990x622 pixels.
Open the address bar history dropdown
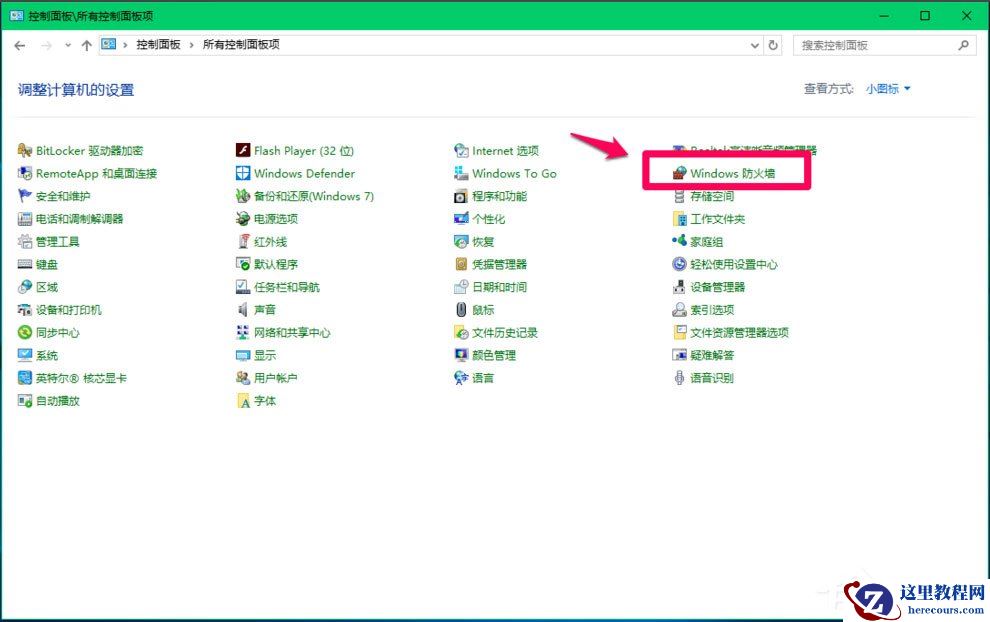(756, 44)
